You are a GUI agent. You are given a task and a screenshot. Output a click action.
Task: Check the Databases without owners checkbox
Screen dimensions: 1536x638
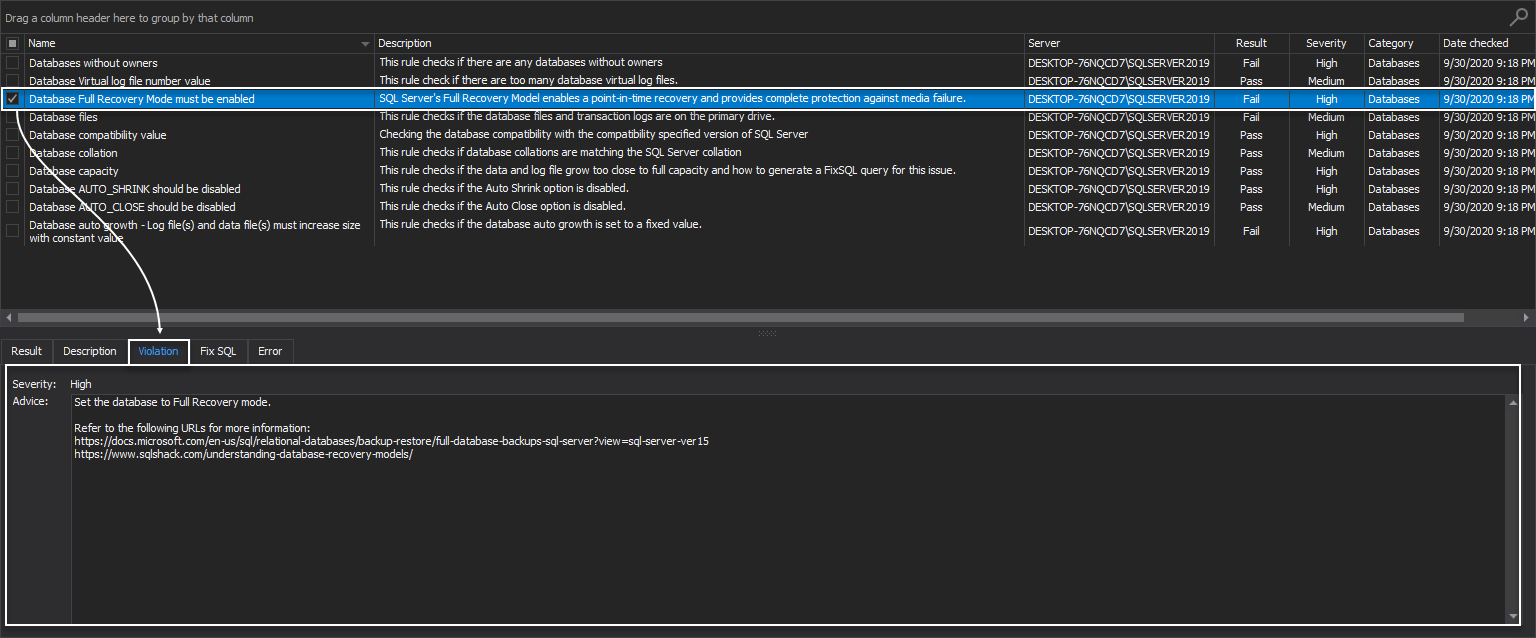point(12,62)
